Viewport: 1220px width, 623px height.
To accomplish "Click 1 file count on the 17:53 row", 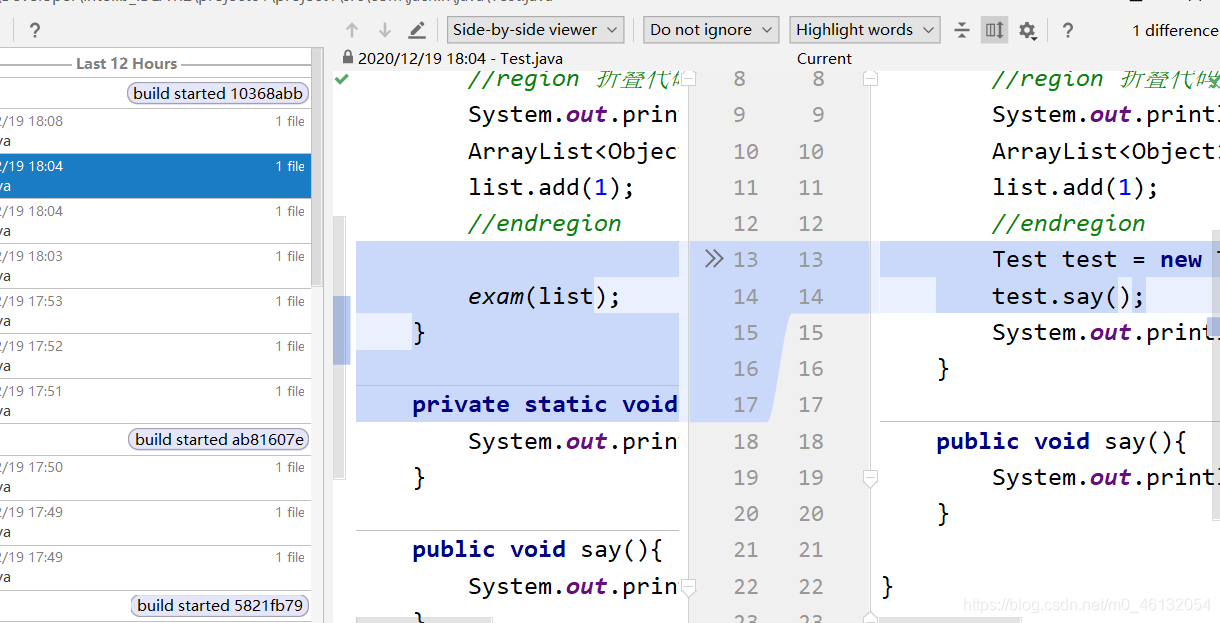I will point(290,301).
